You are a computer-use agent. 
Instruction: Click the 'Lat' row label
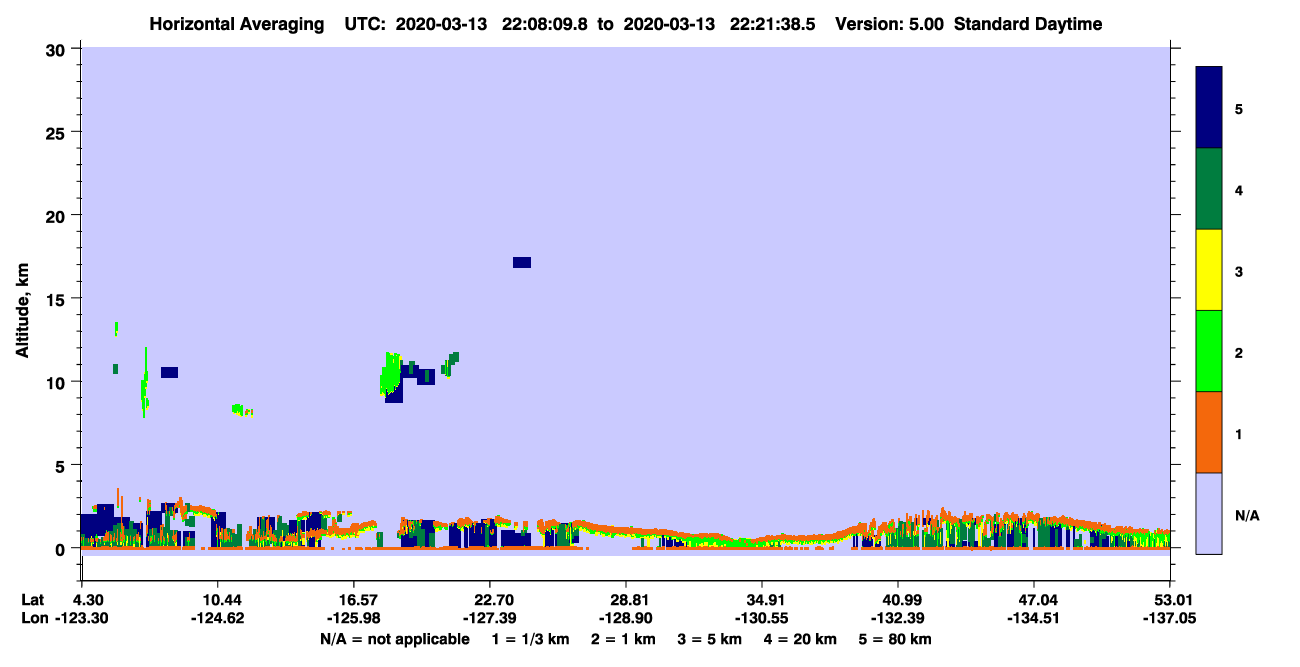click(32, 600)
